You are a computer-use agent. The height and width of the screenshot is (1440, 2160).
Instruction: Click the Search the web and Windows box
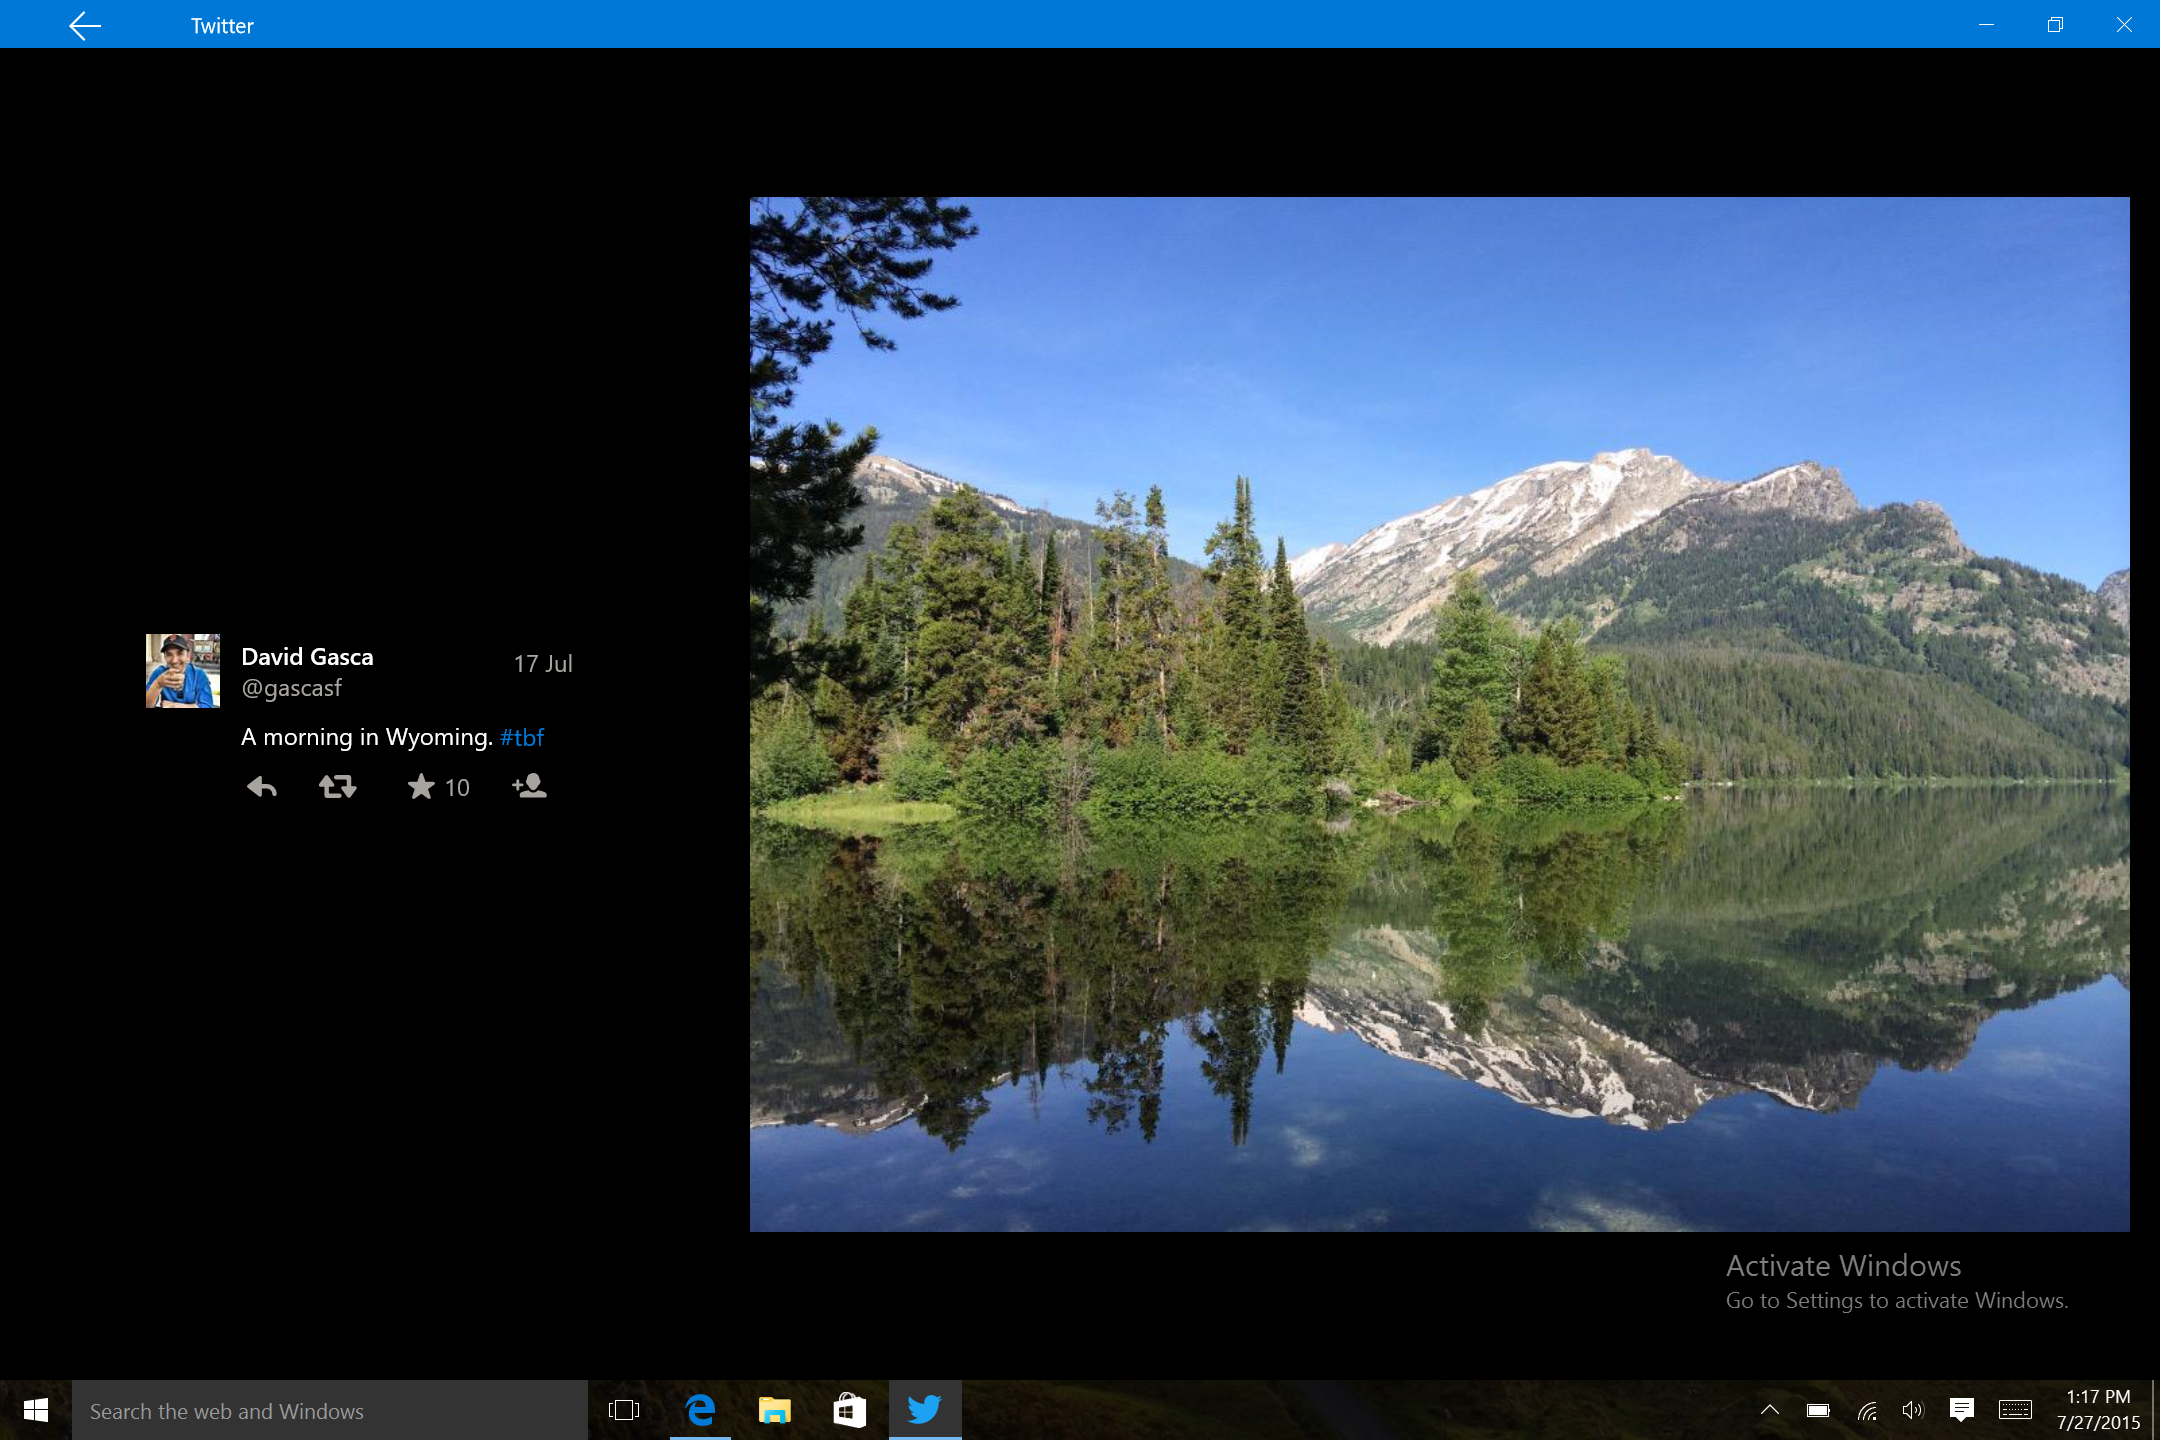(x=330, y=1411)
